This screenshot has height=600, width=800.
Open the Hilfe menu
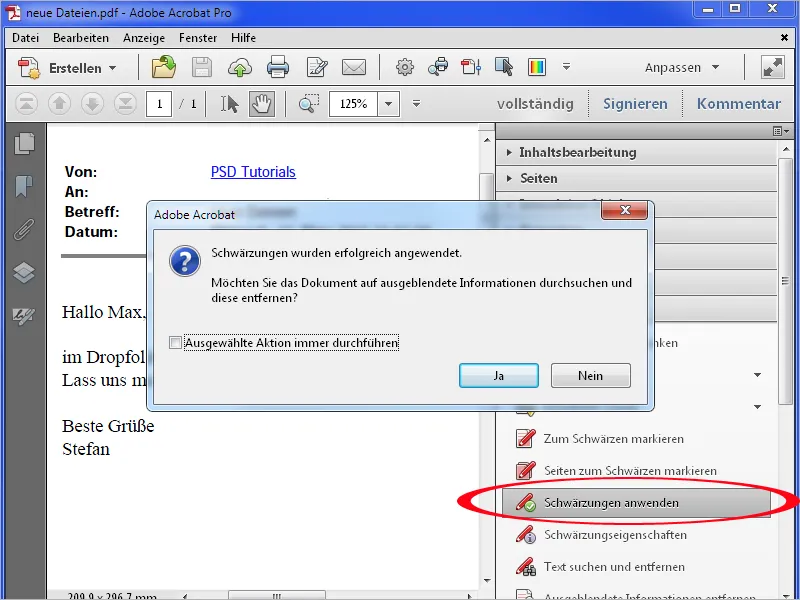click(x=243, y=38)
